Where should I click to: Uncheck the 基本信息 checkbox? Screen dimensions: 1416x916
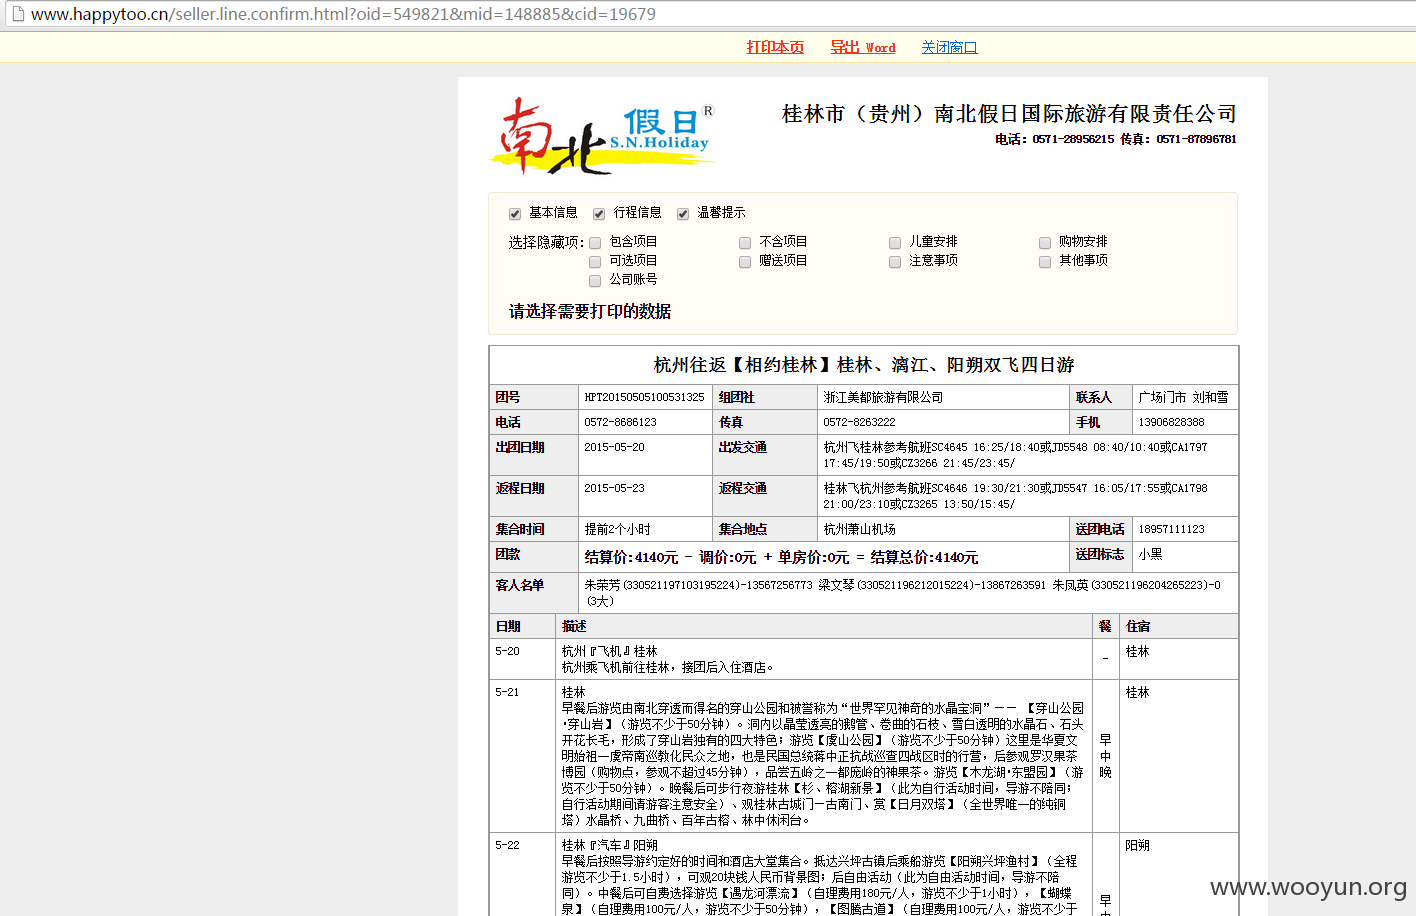pos(515,214)
